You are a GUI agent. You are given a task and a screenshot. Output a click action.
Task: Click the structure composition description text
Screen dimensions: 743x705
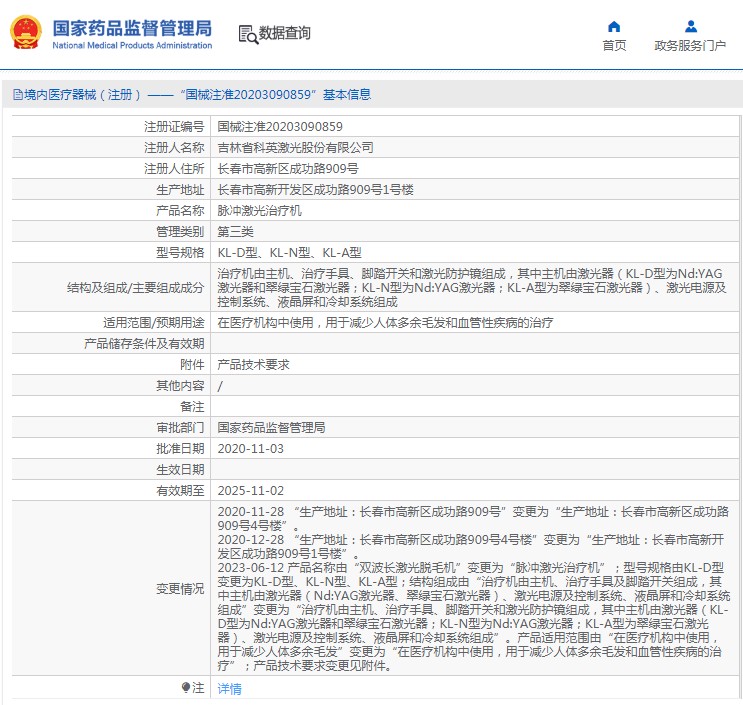(x=471, y=288)
